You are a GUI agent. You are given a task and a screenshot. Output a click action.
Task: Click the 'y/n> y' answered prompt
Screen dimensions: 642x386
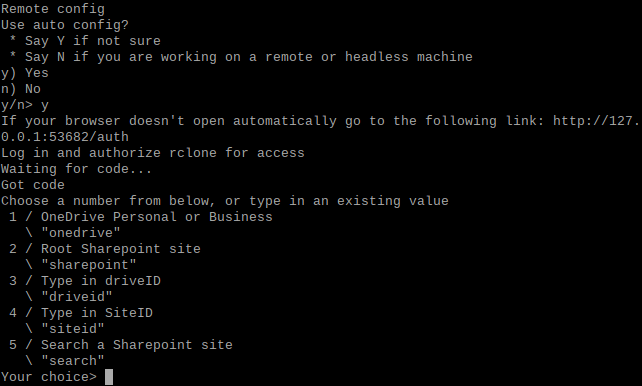[x=25, y=105]
